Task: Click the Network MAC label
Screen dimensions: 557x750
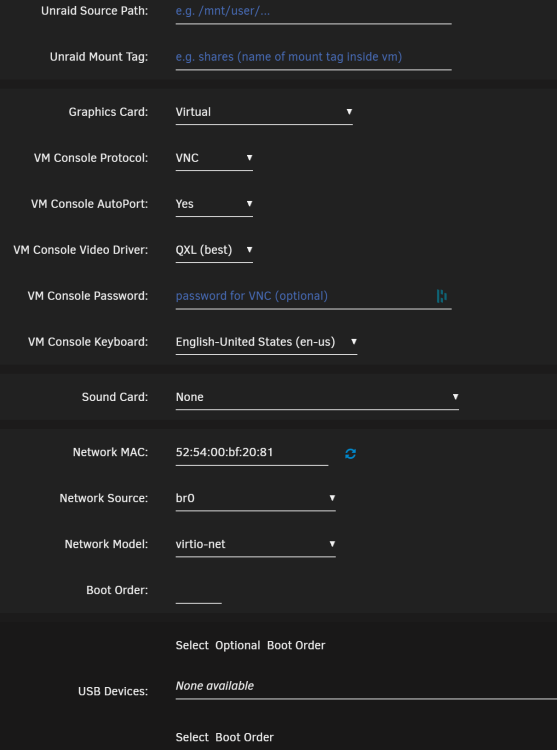Action: 110,452
